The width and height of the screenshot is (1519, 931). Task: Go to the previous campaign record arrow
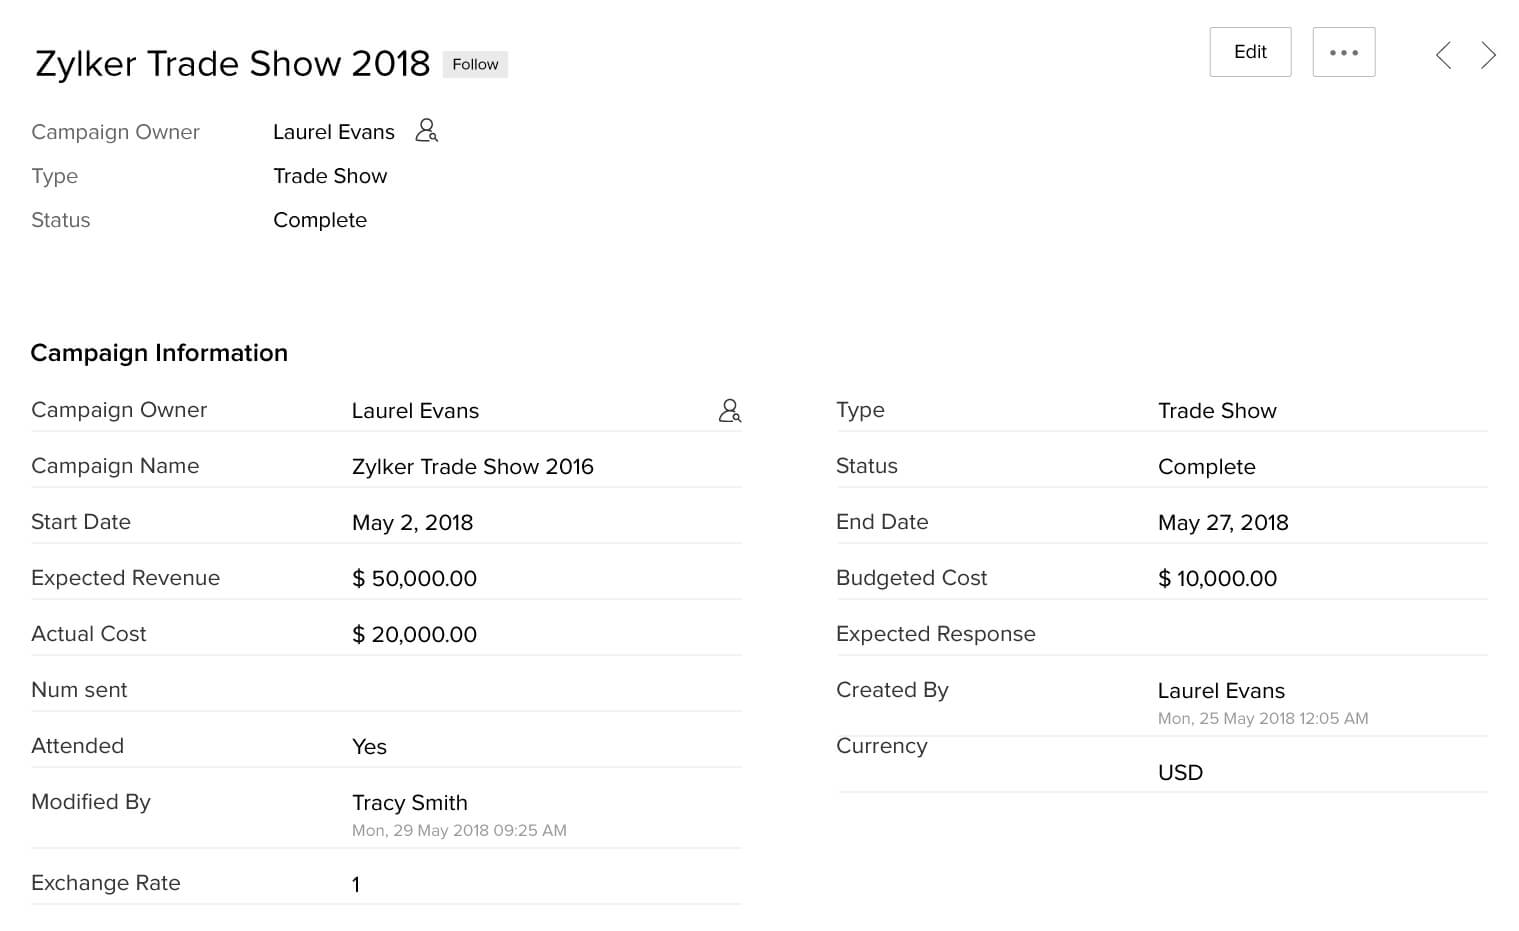1443,55
